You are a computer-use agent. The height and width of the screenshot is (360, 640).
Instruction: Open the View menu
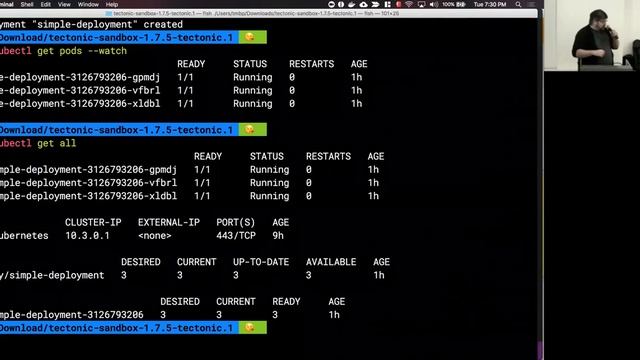click(64, 4)
